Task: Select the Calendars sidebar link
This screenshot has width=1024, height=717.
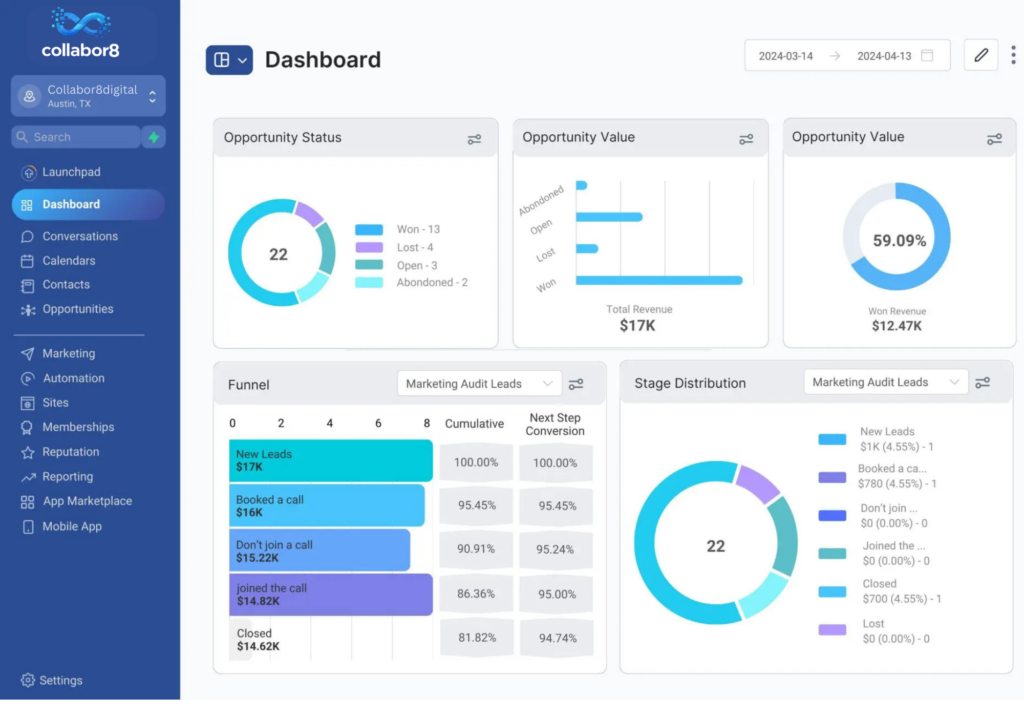Action: click(x=69, y=261)
